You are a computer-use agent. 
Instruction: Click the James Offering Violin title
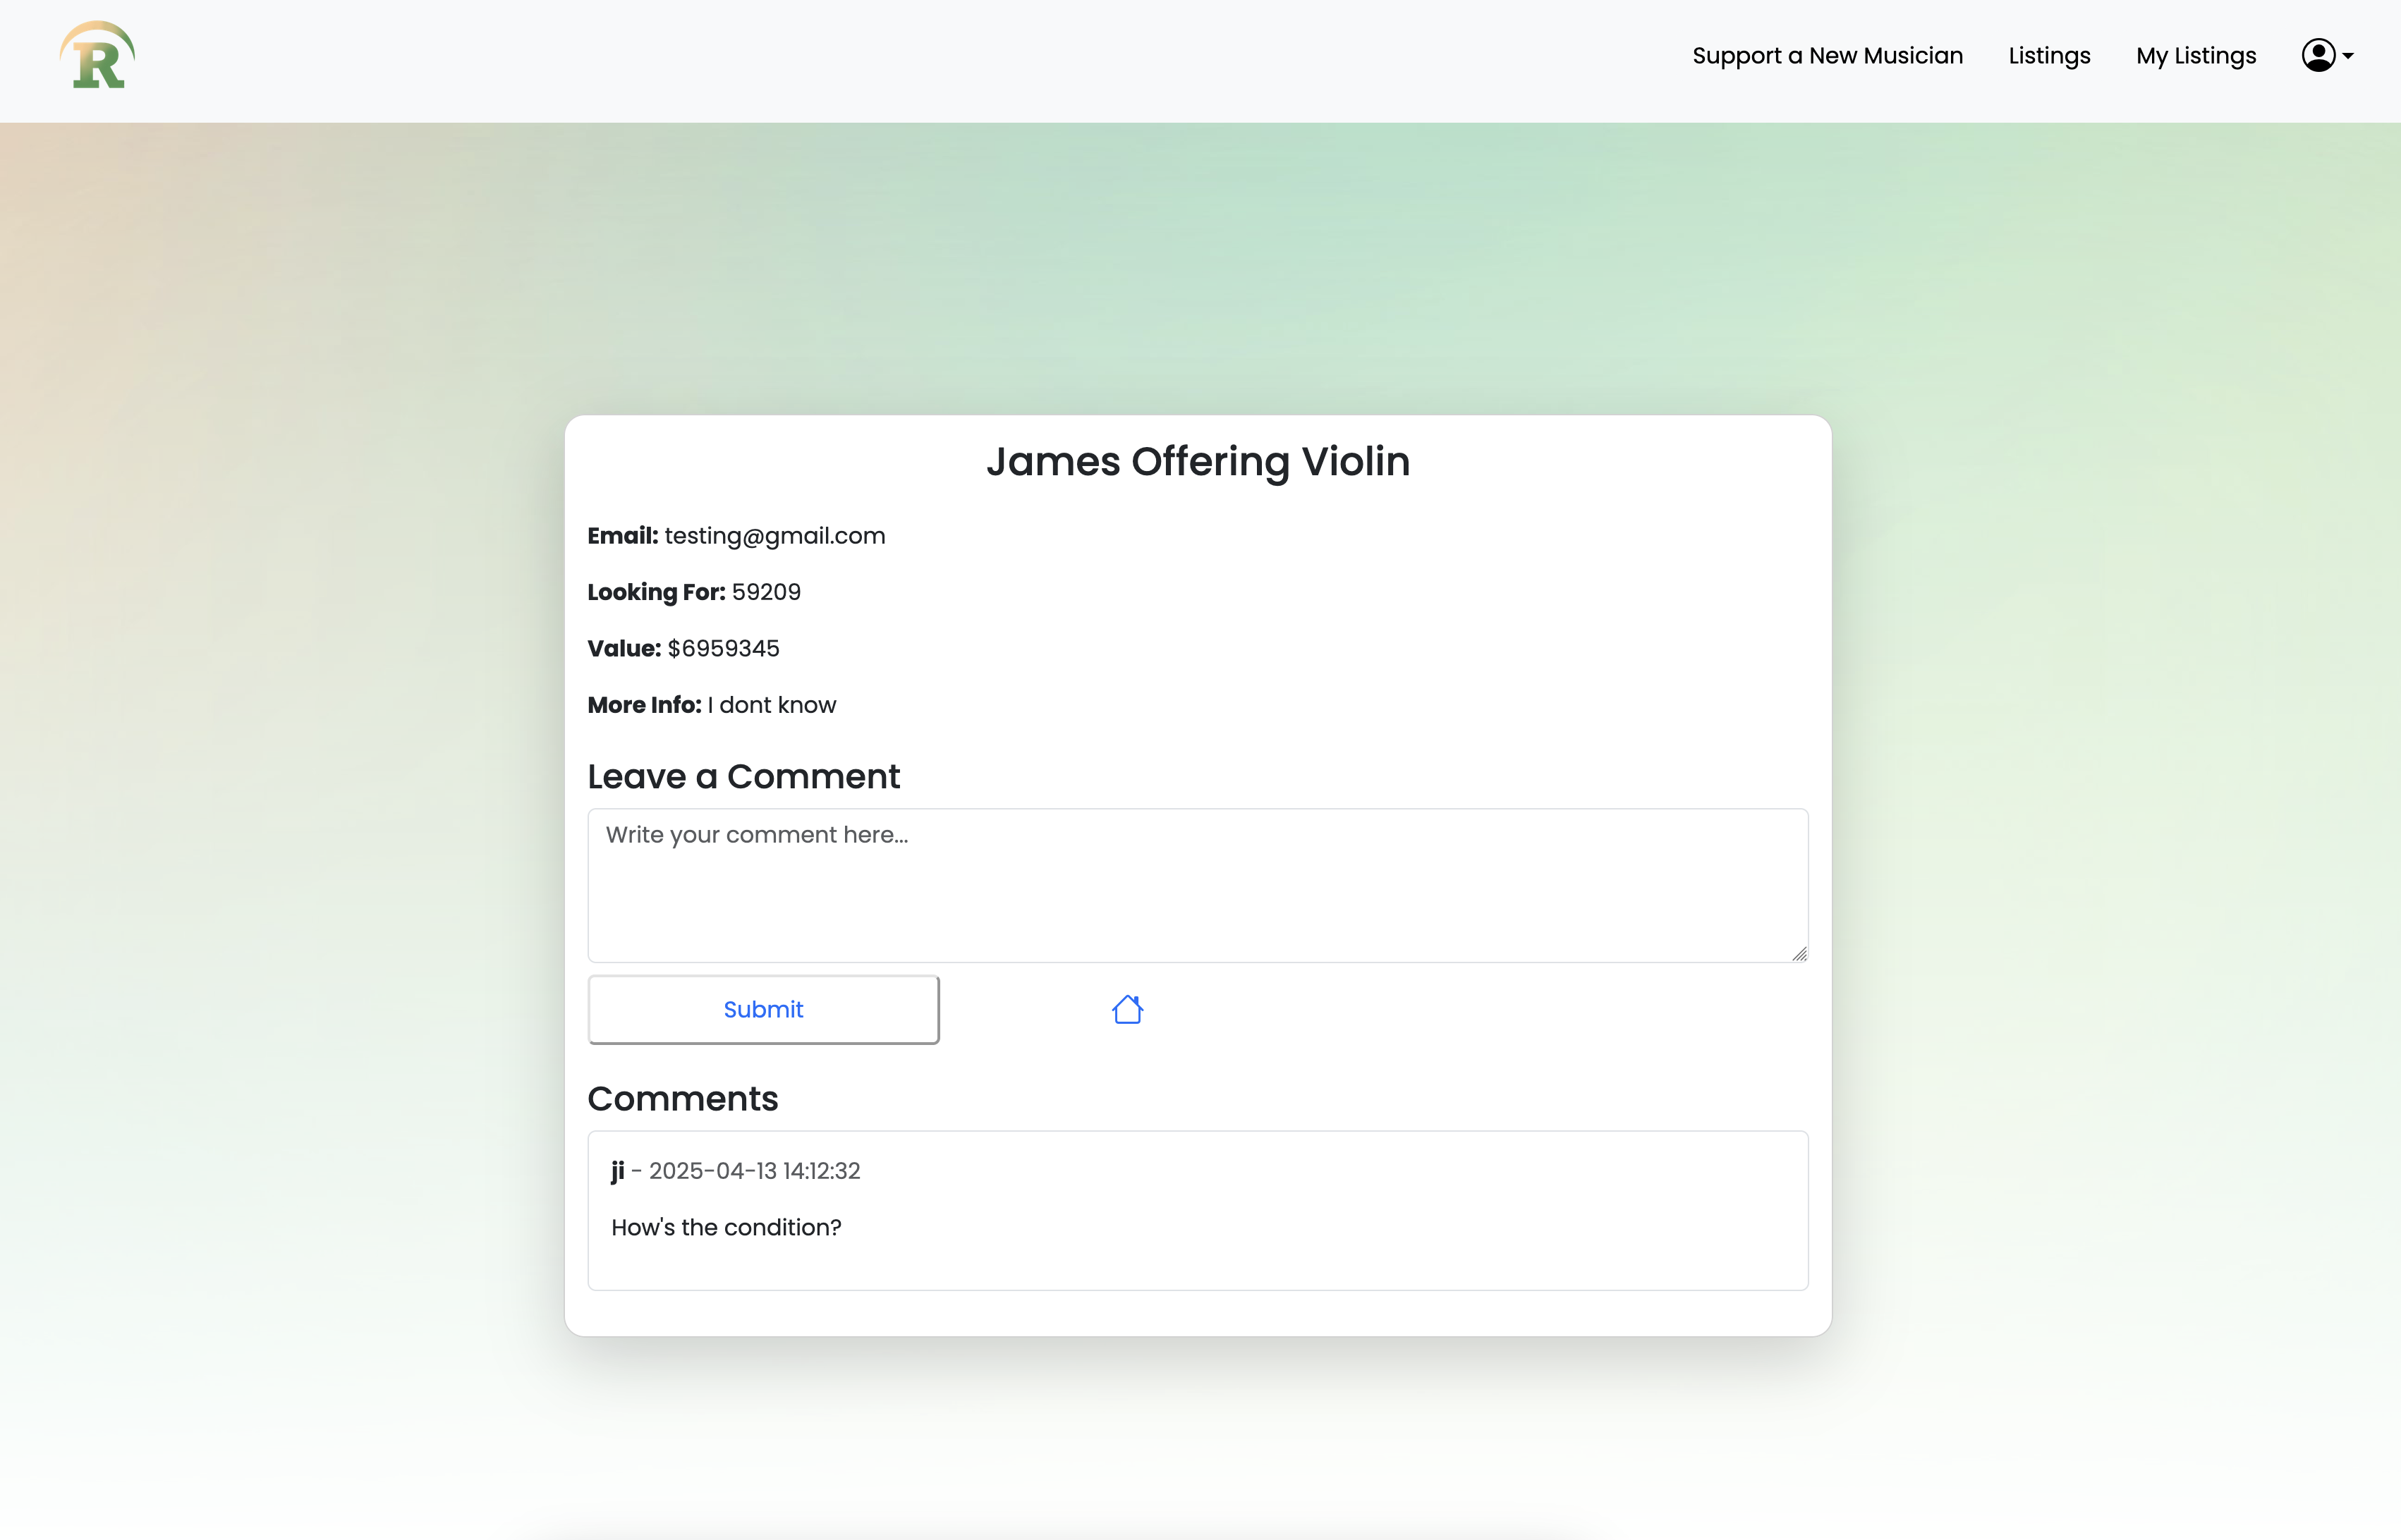point(1198,462)
